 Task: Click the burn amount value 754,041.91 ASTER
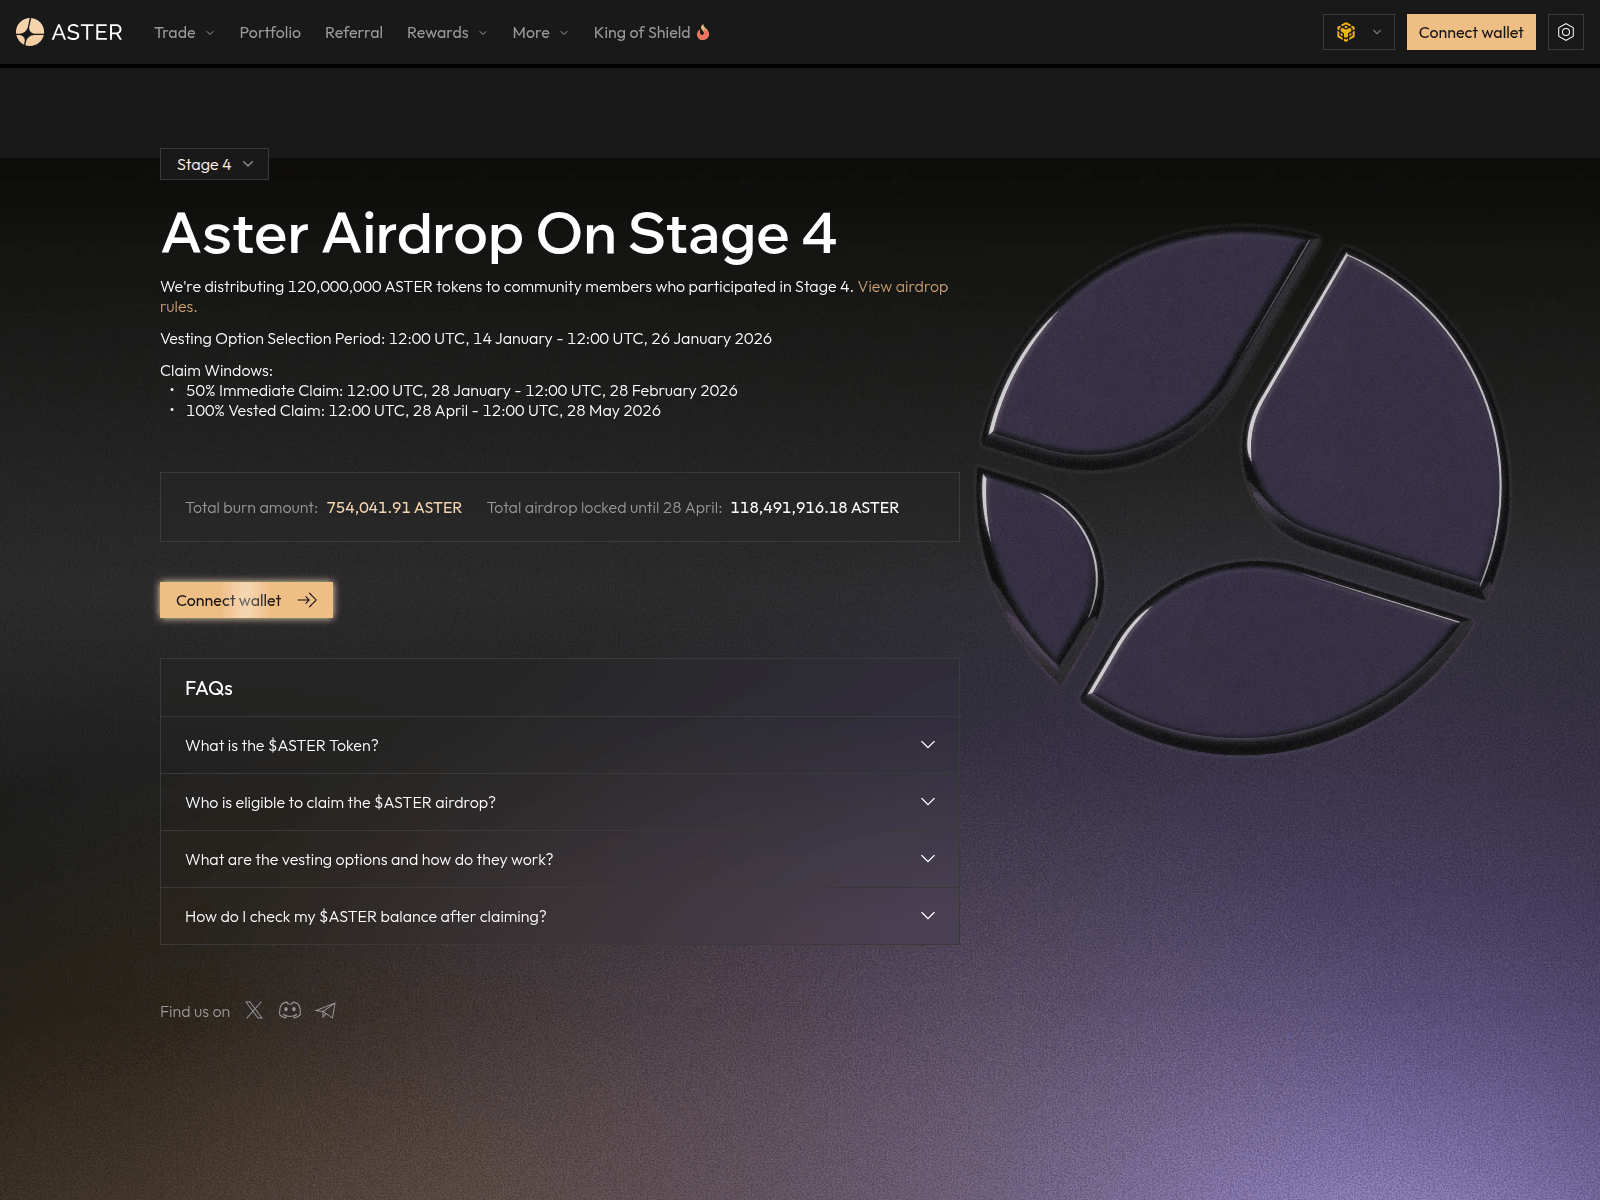point(394,507)
